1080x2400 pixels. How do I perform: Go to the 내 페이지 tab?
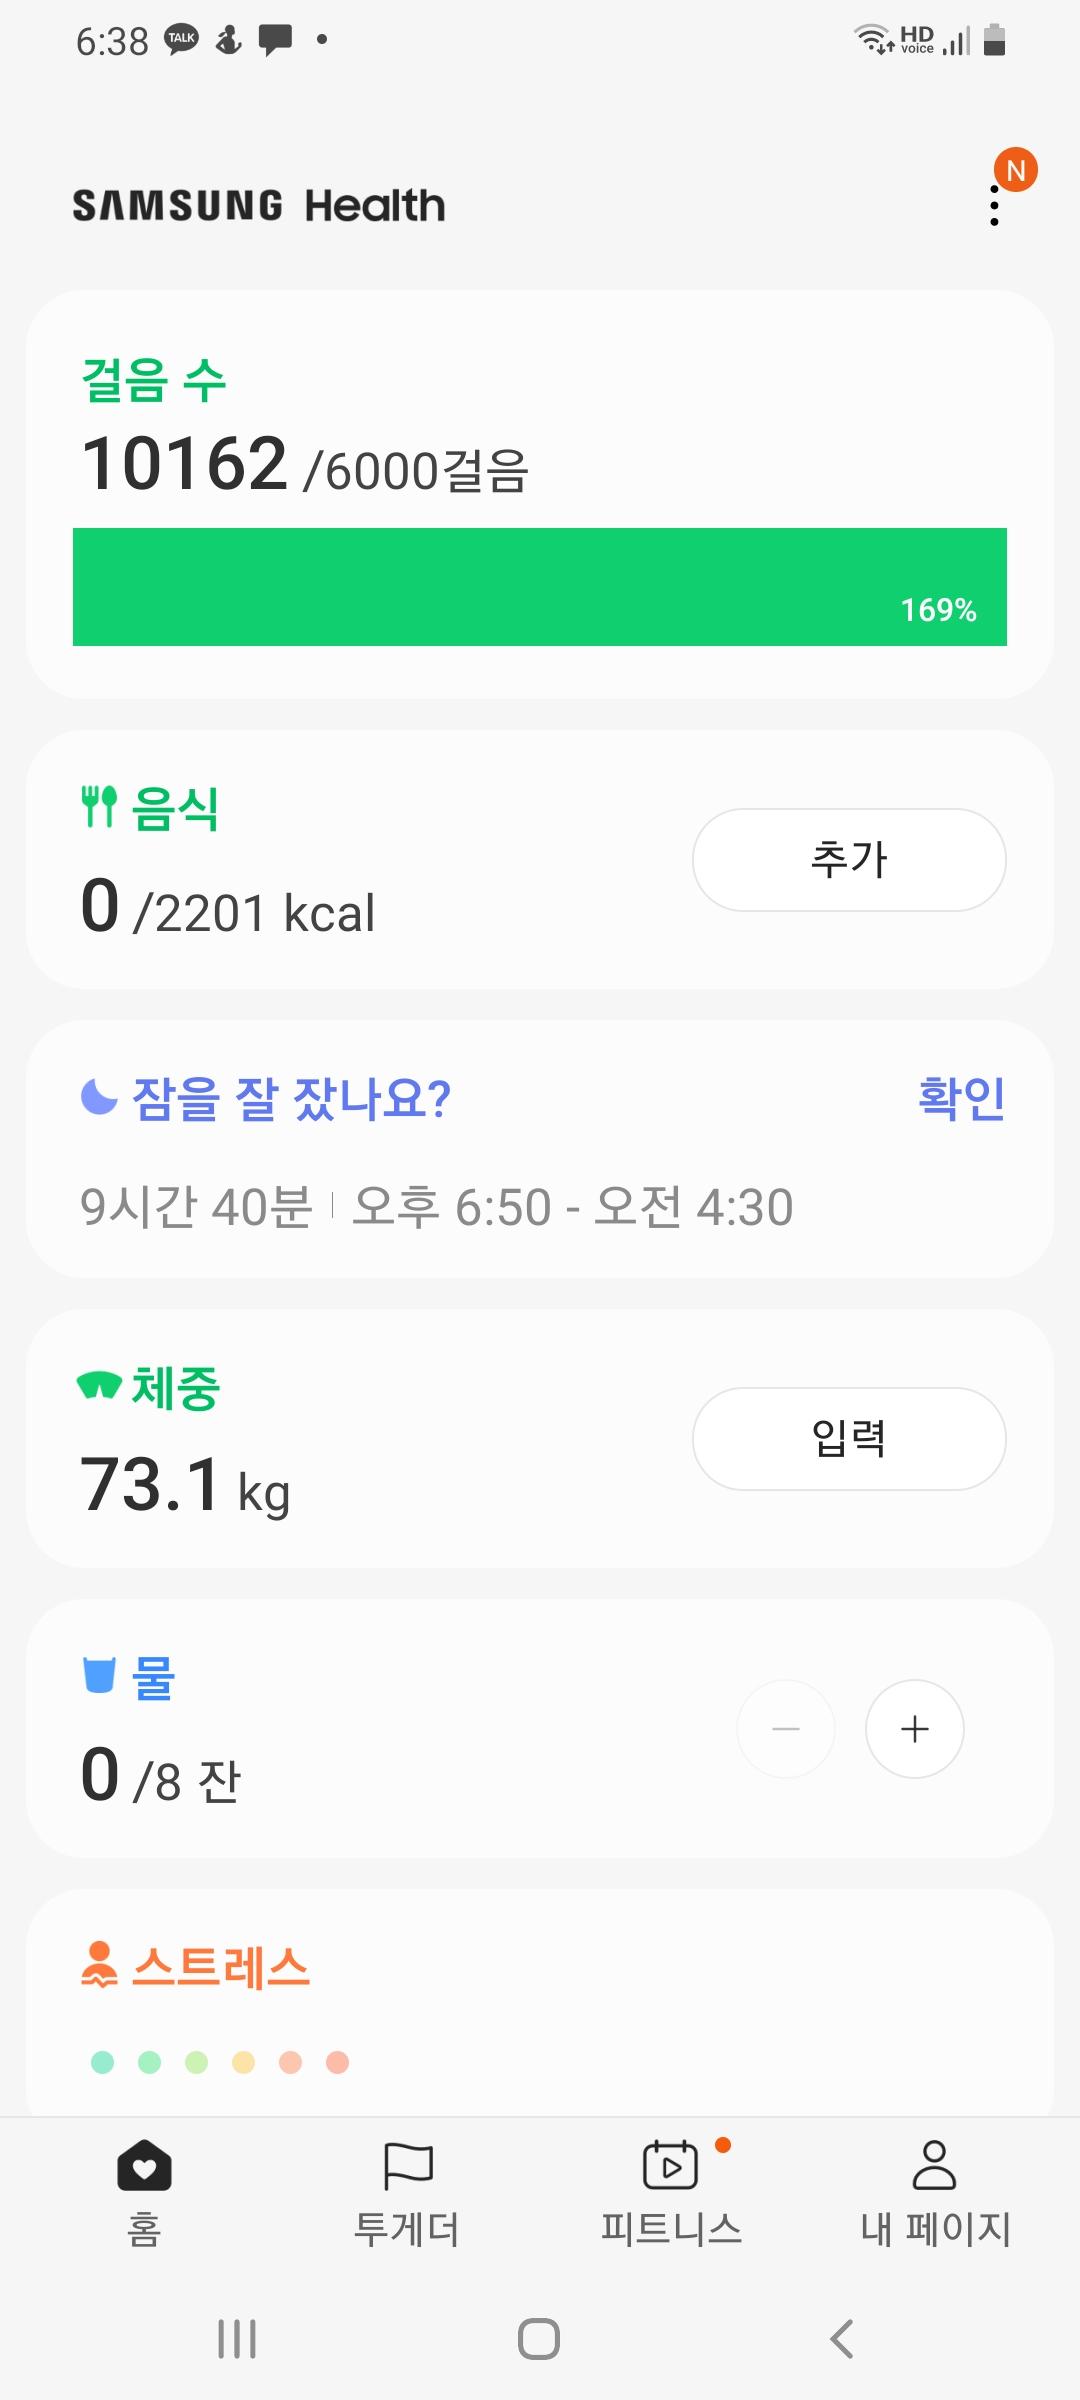coord(935,2190)
